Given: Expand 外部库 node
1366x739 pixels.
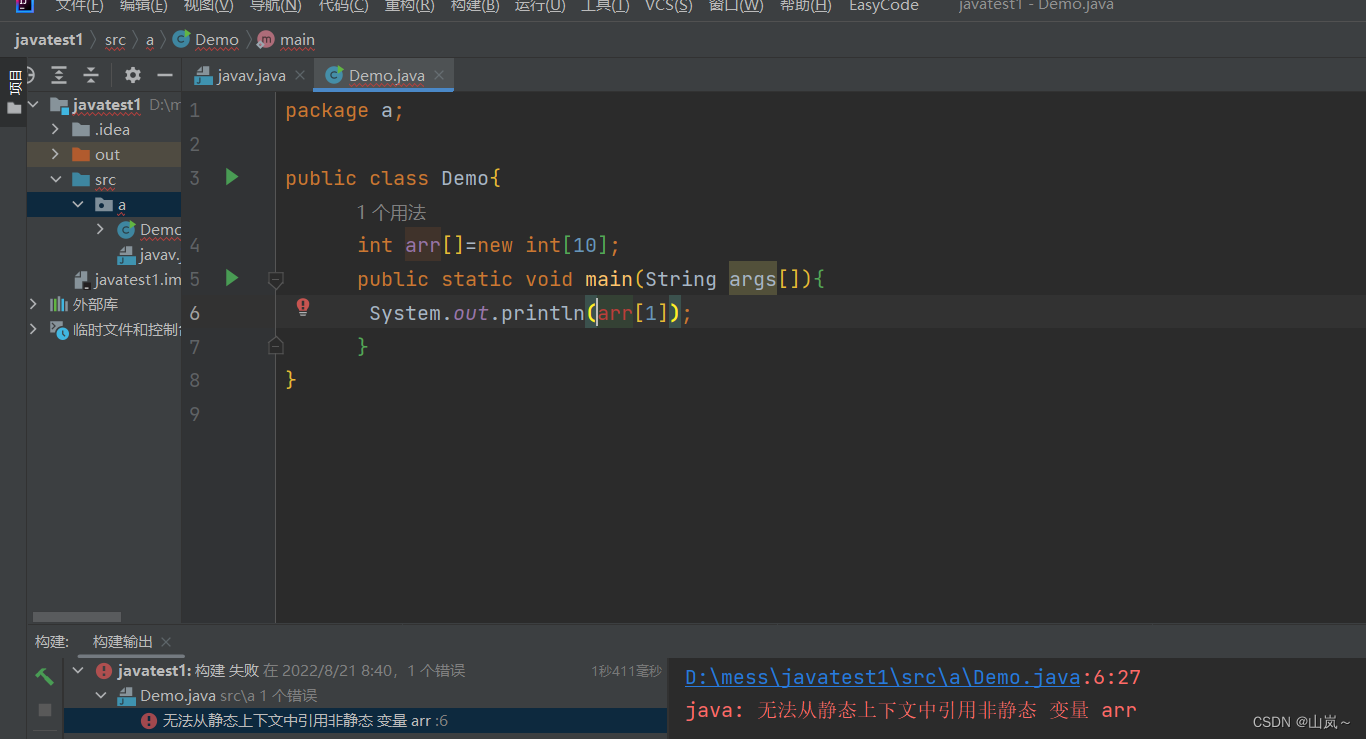Looking at the screenshot, I should (x=34, y=304).
